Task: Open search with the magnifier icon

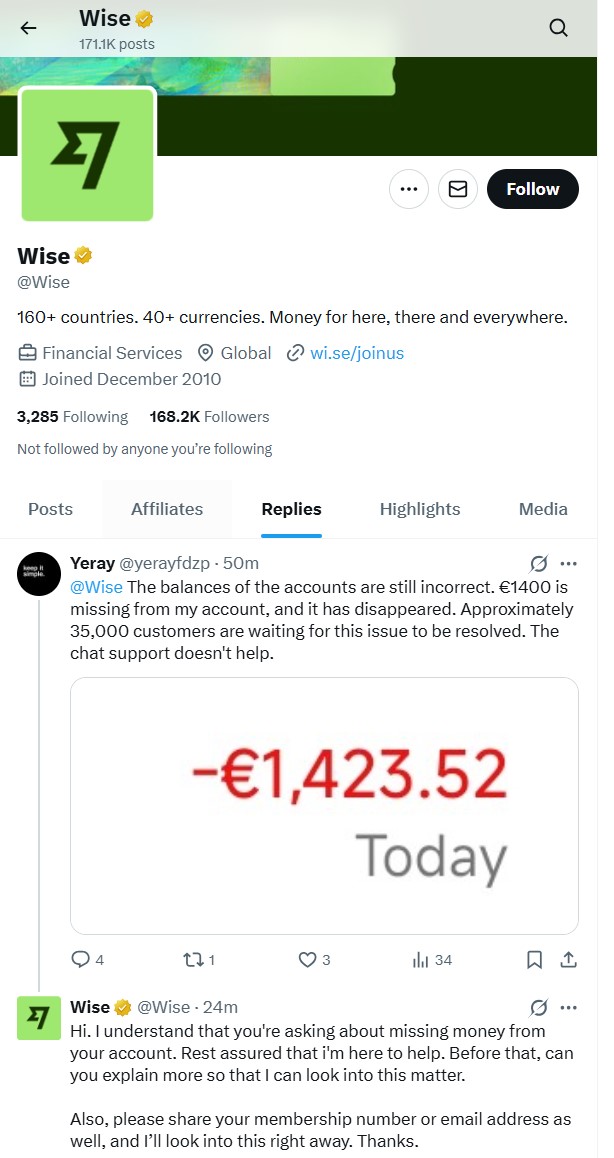Action: tap(559, 28)
